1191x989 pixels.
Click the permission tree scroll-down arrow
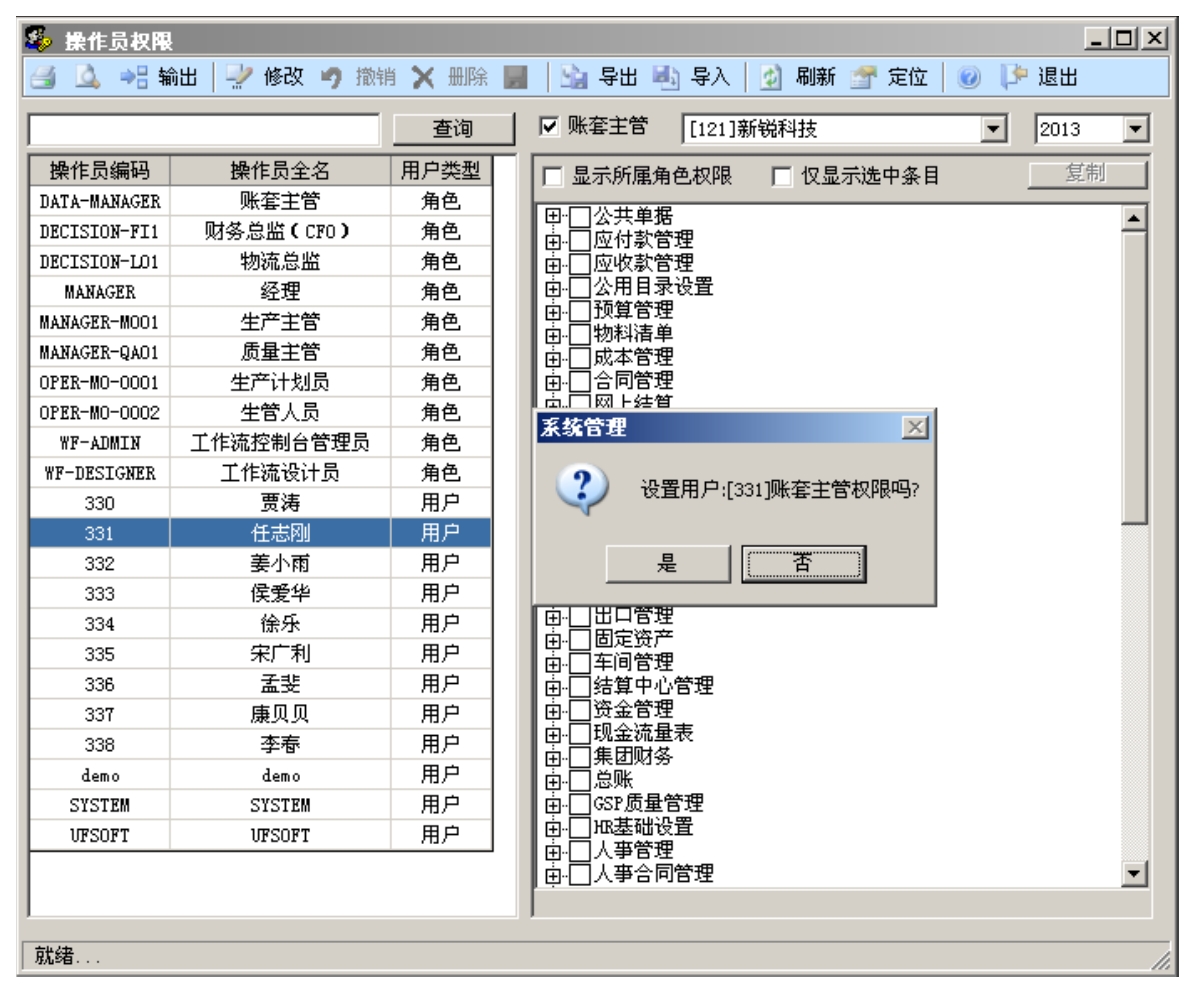click(x=1133, y=874)
